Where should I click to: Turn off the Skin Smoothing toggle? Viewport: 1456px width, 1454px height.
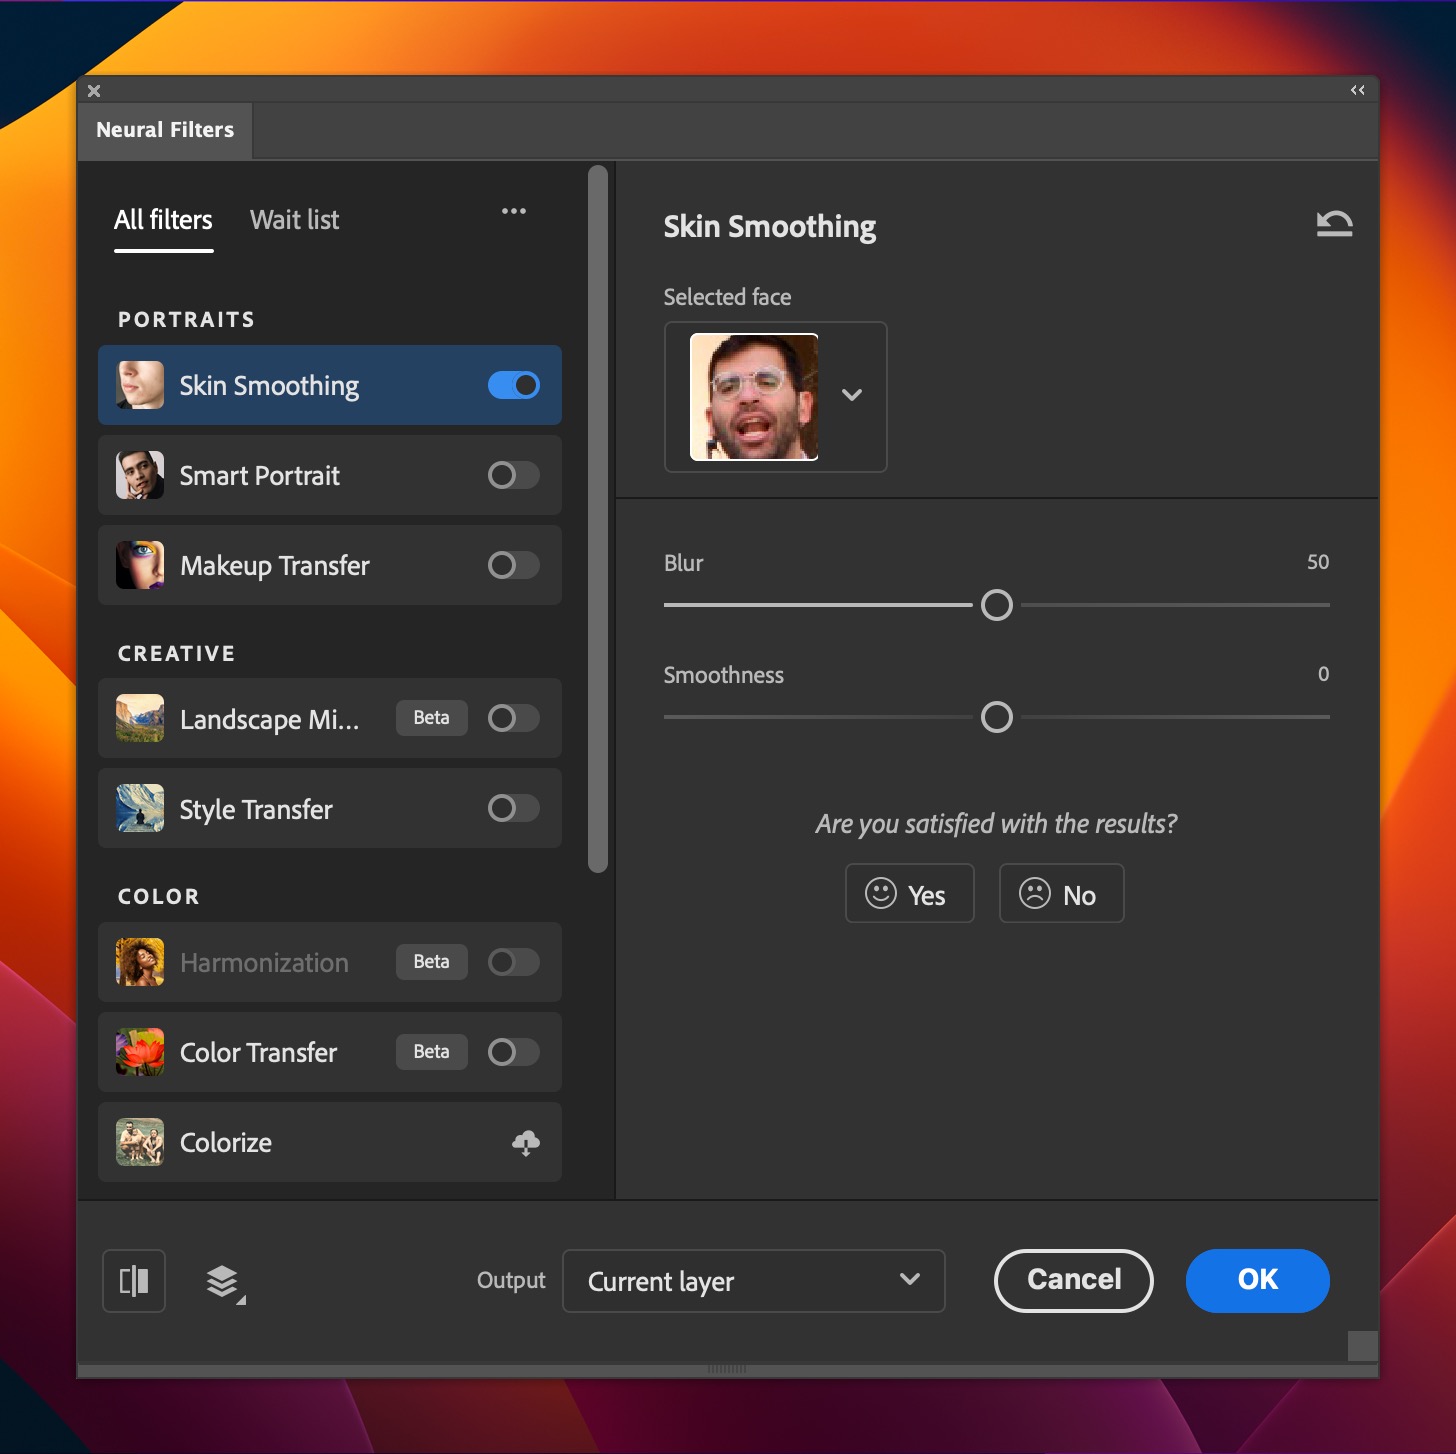pos(514,385)
